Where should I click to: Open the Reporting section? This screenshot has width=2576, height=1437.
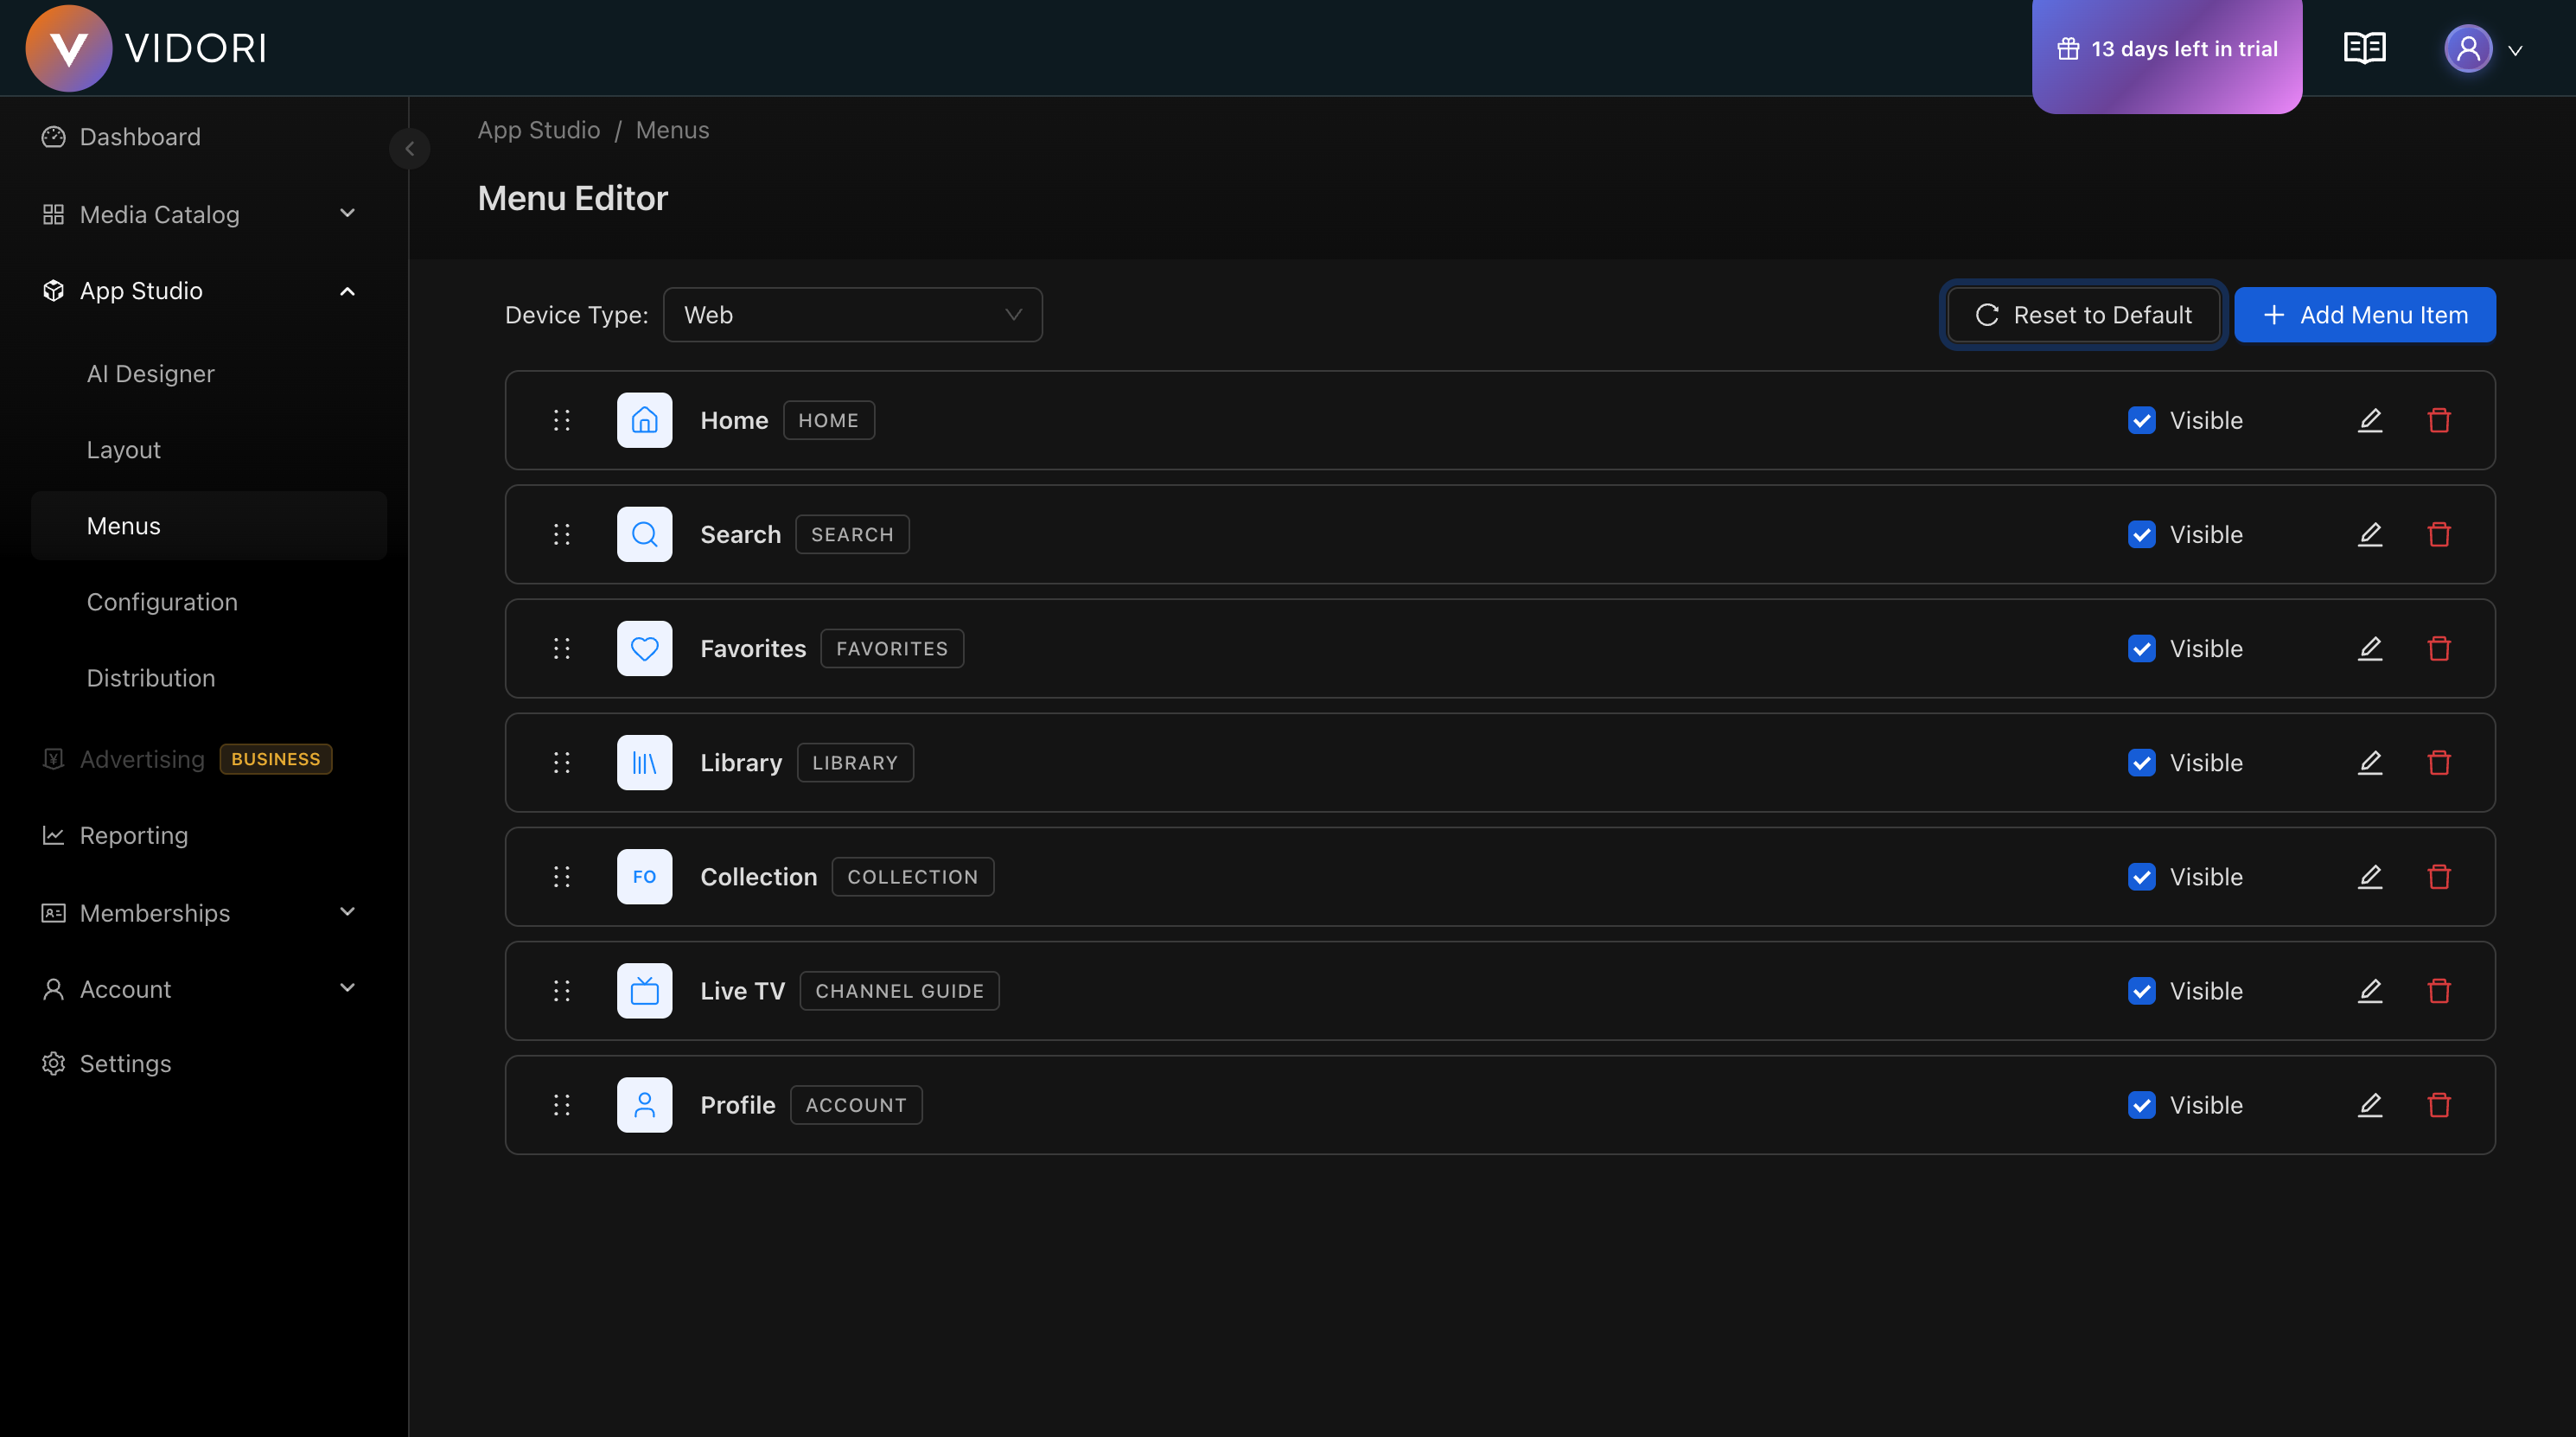(x=133, y=835)
